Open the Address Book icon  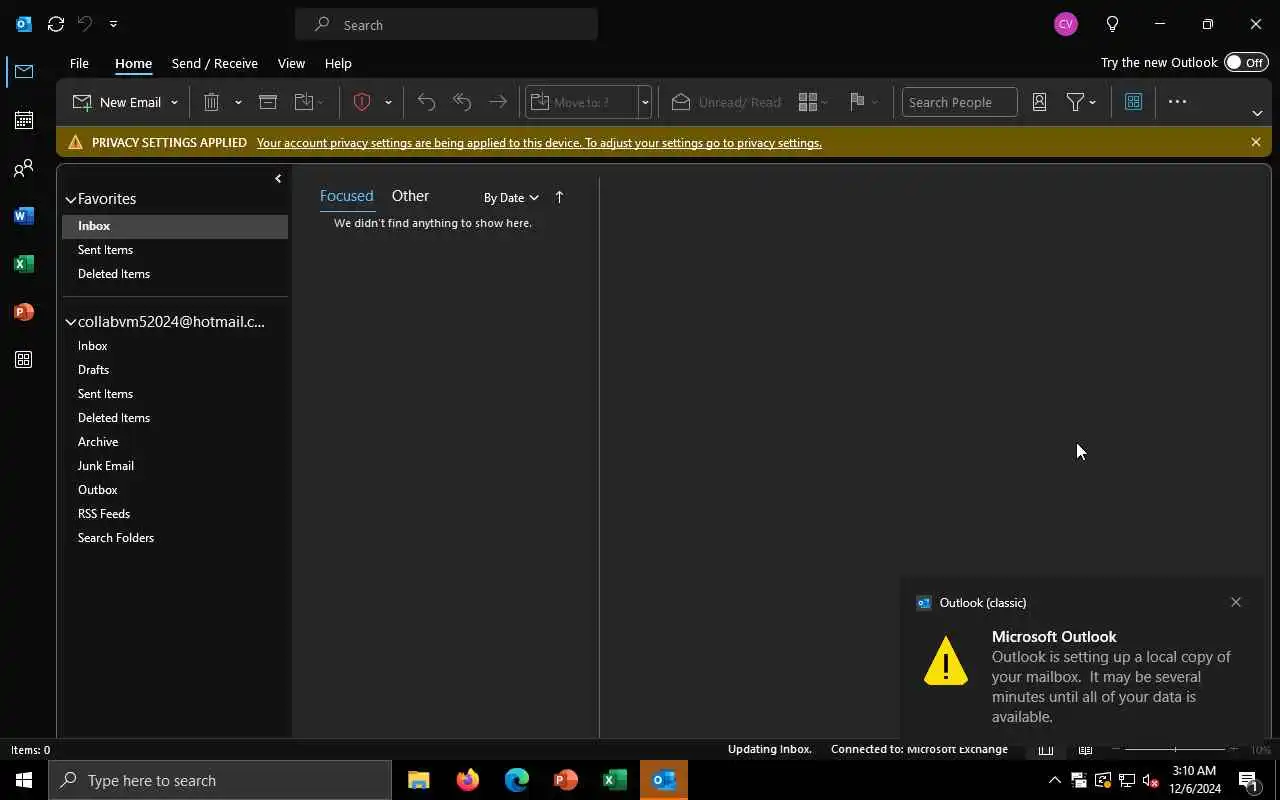(1039, 102)
